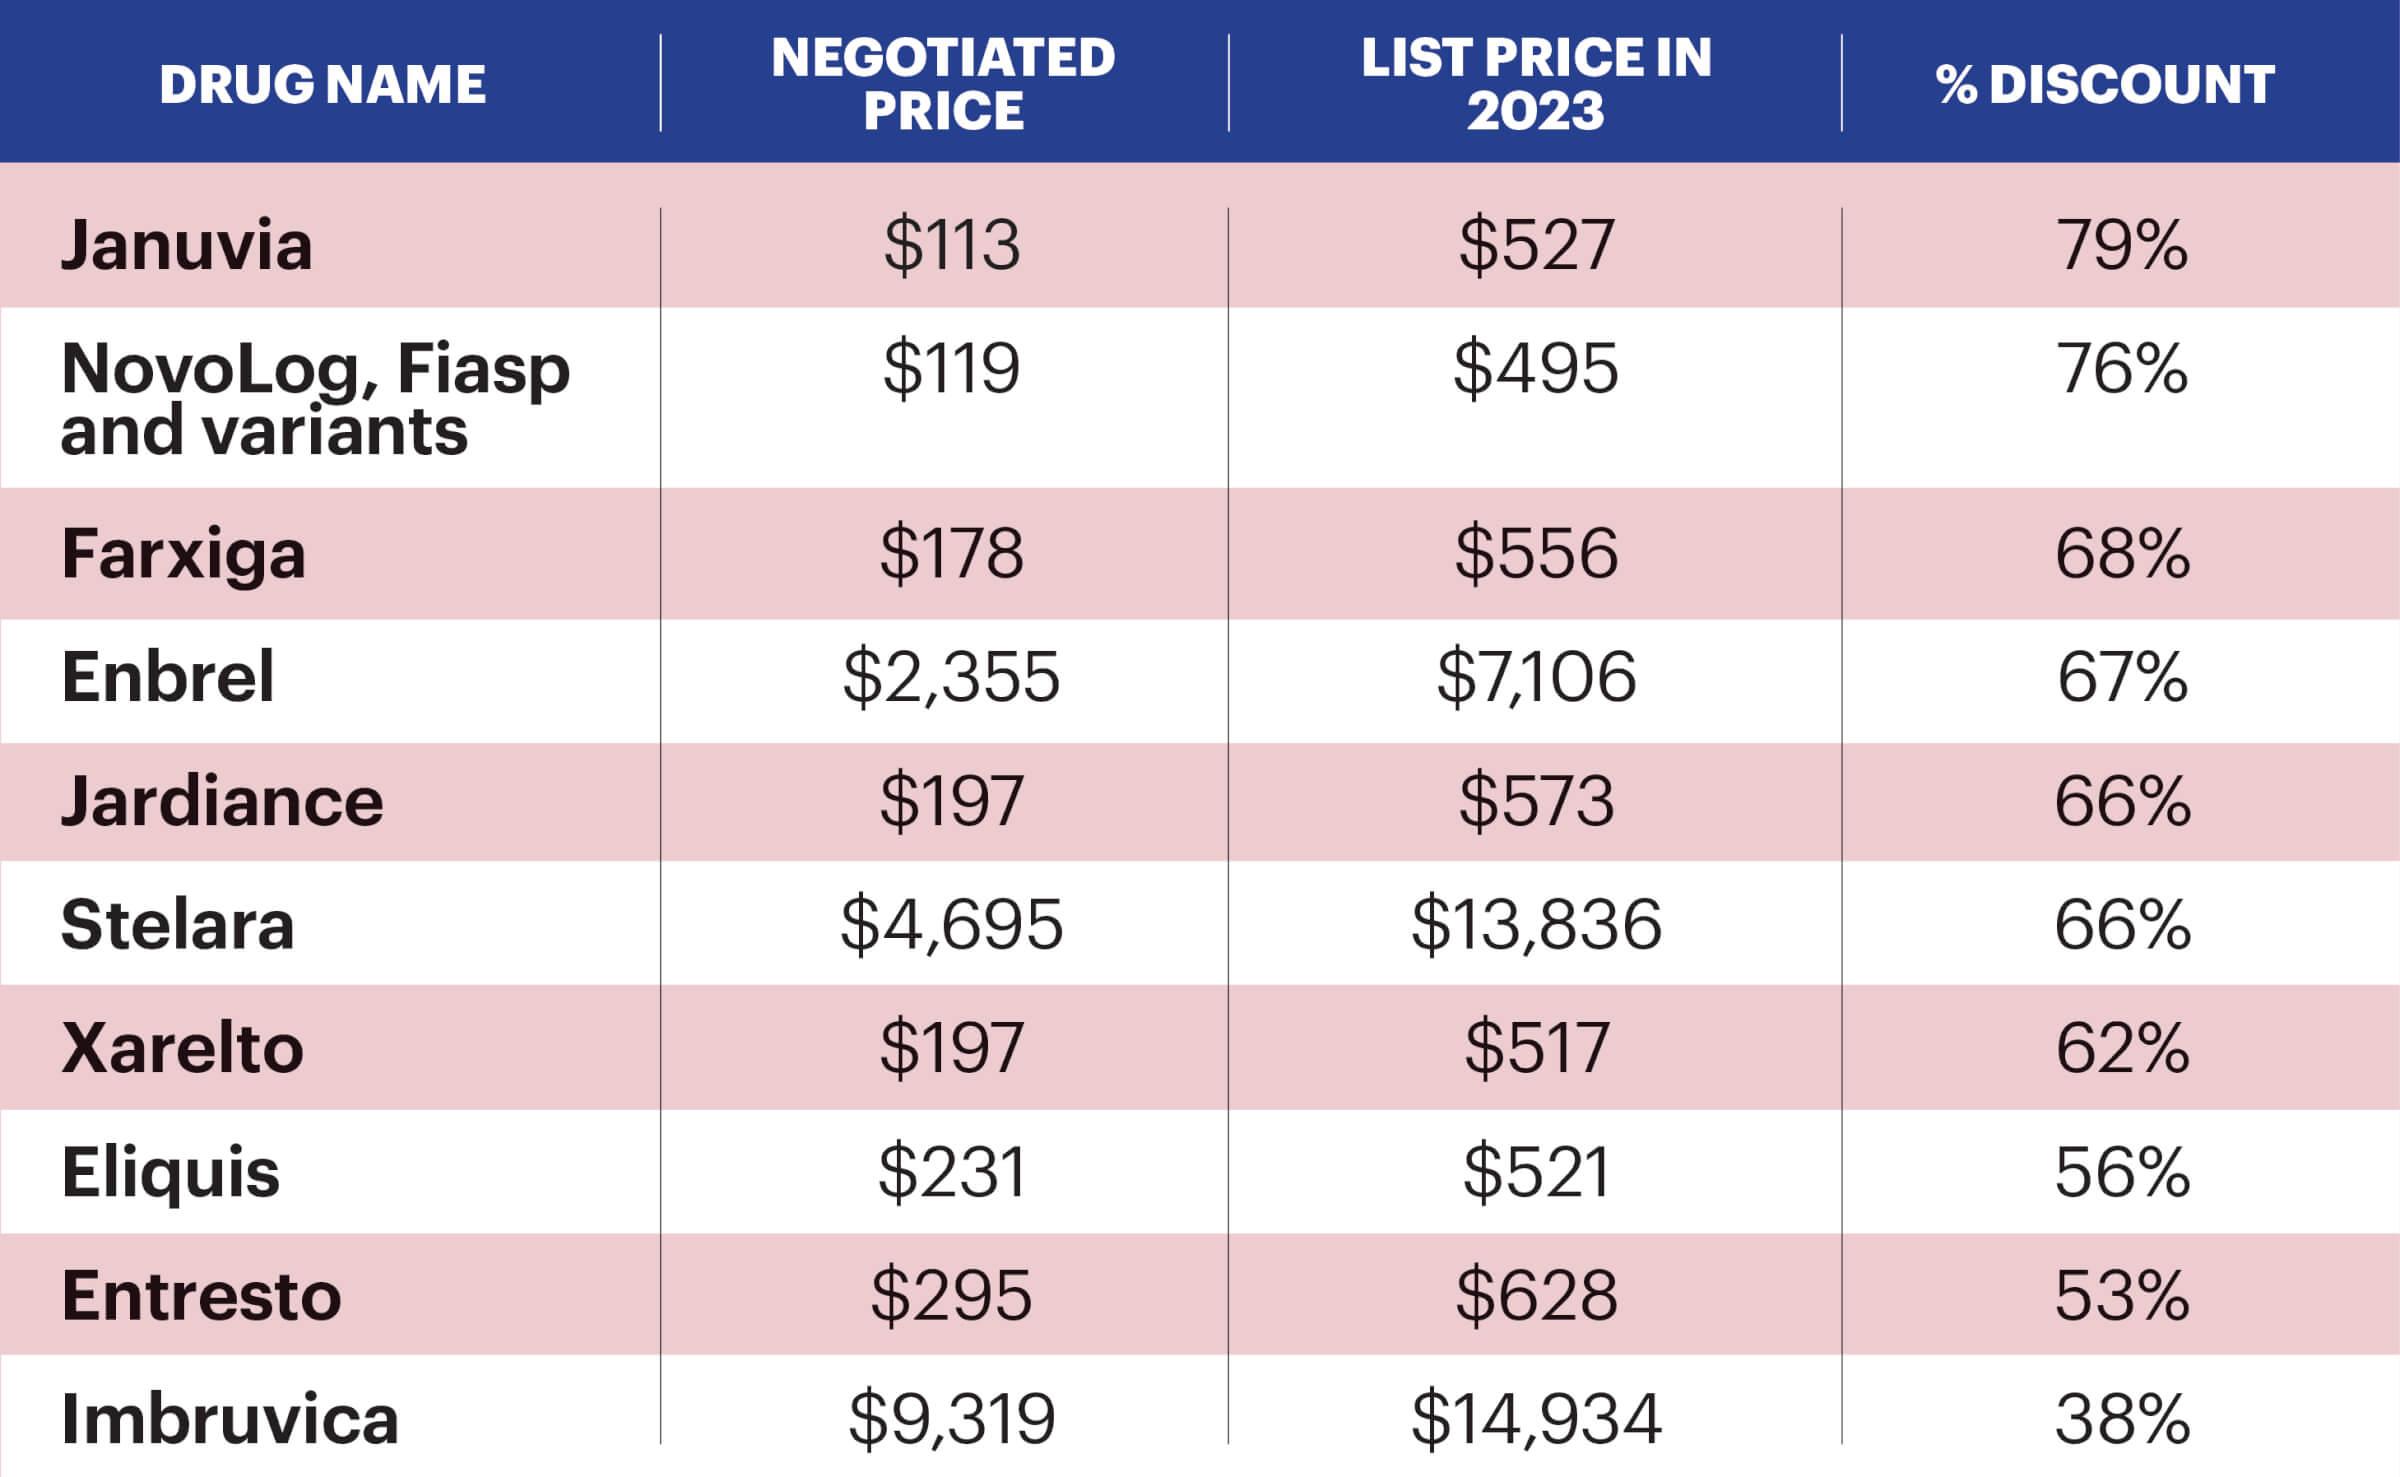Click the Januvia drug name
Image resolution: width=2400 pixels, height=1477 pixels.
click(187, 245)
